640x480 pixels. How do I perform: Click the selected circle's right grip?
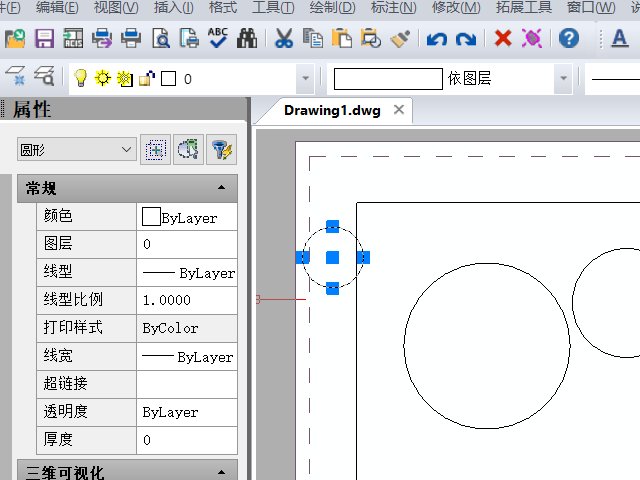pyautogui.click(x=363, y=258)
